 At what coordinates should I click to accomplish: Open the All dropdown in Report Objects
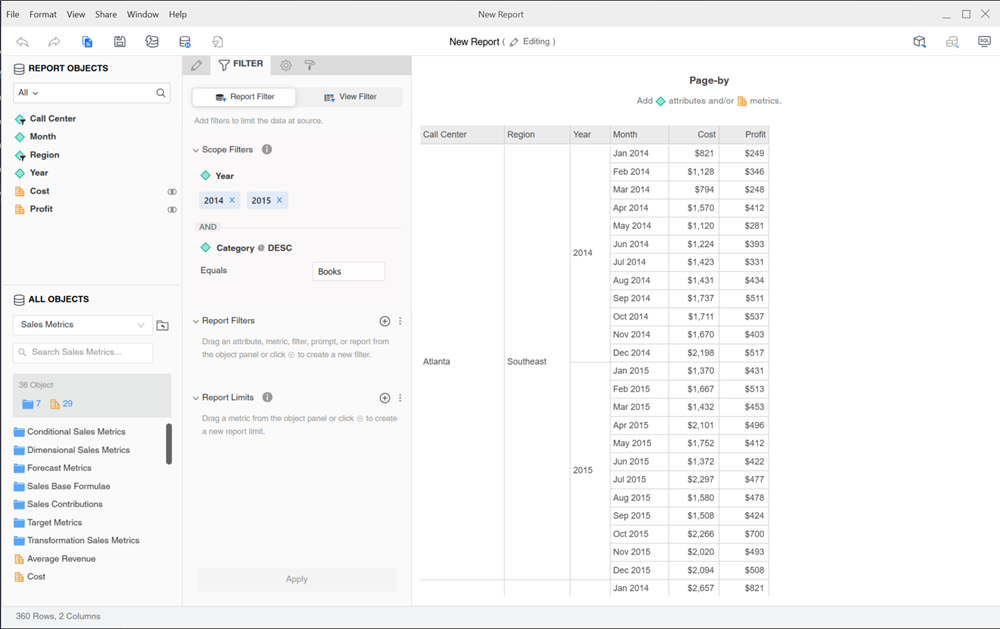click(x=29, y=93)
